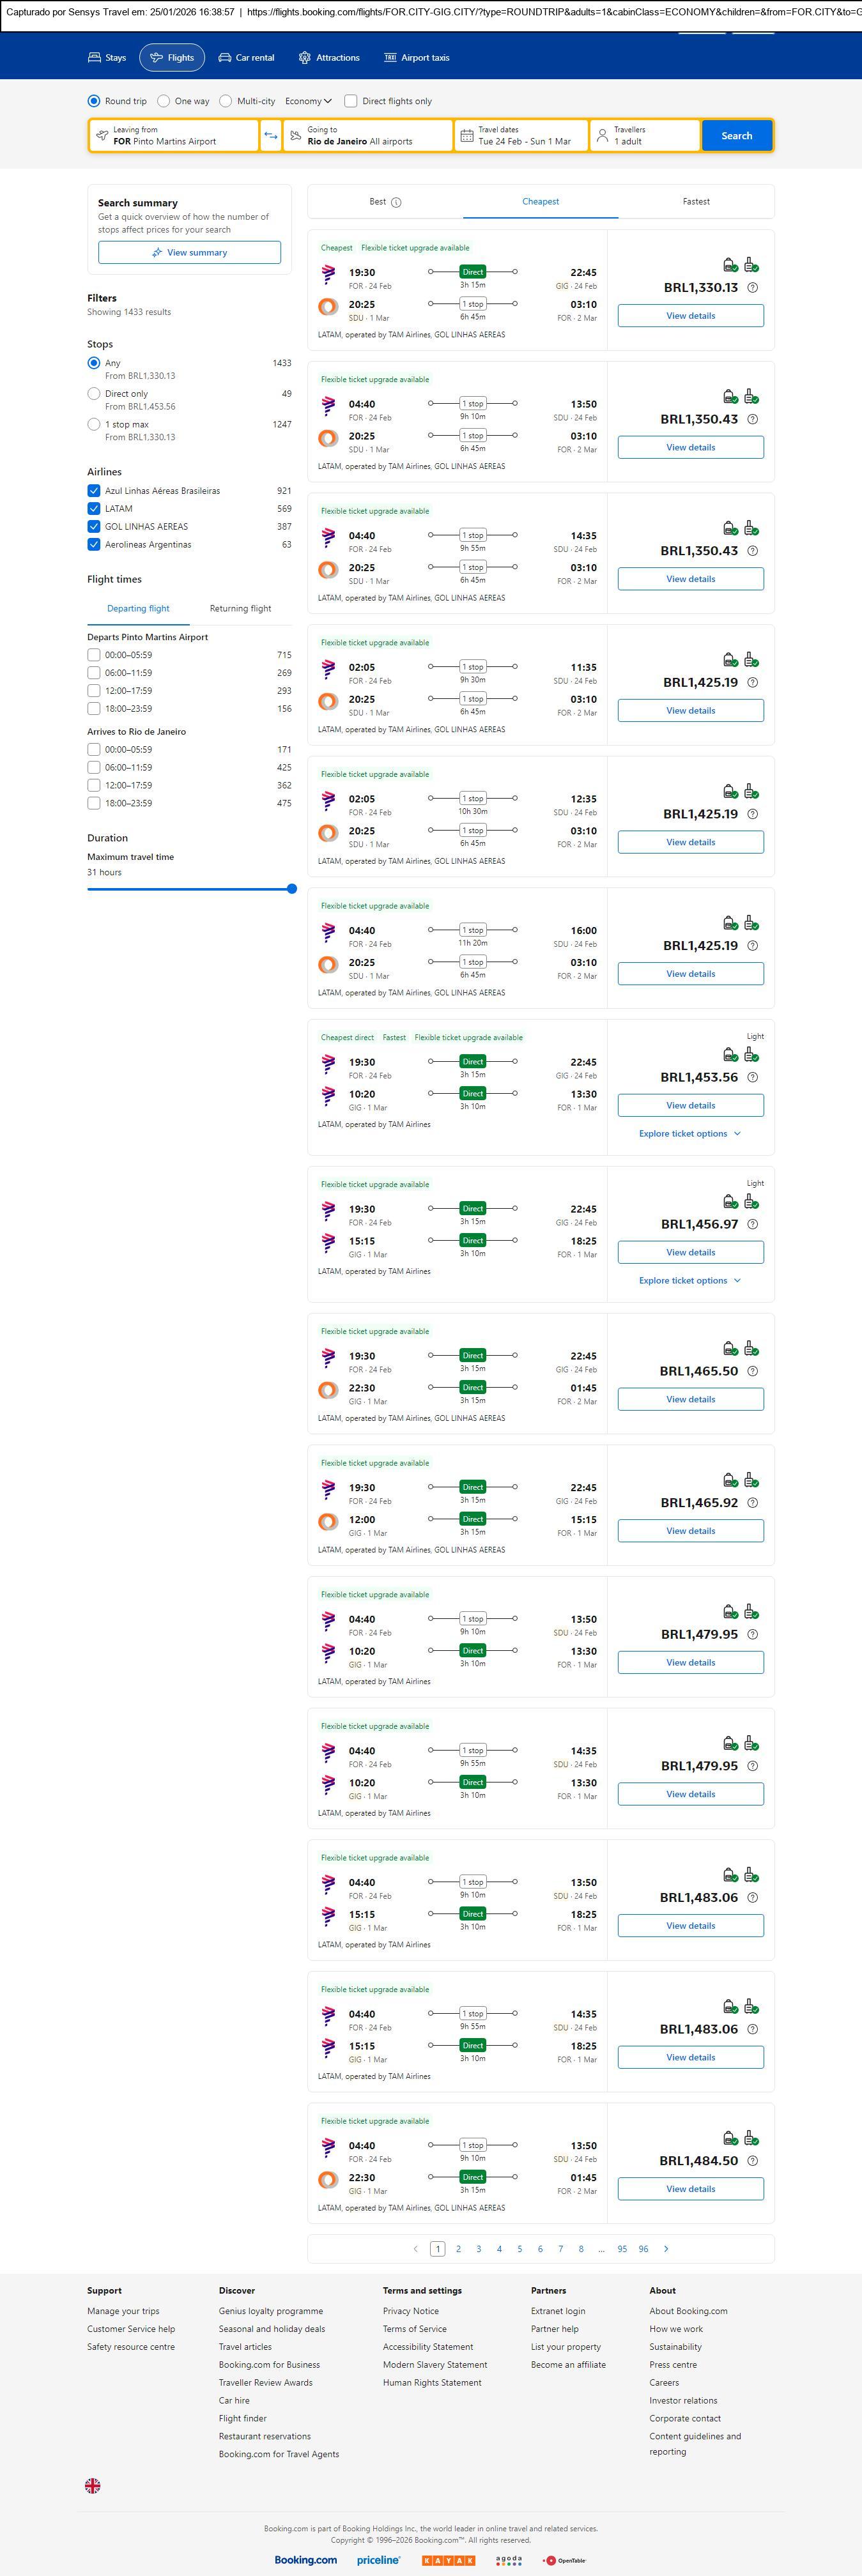Click the info icon beside the Best tab
The height and width of the screenshot is (2576, 862).
pyautogui.click(x=396, y=203)
